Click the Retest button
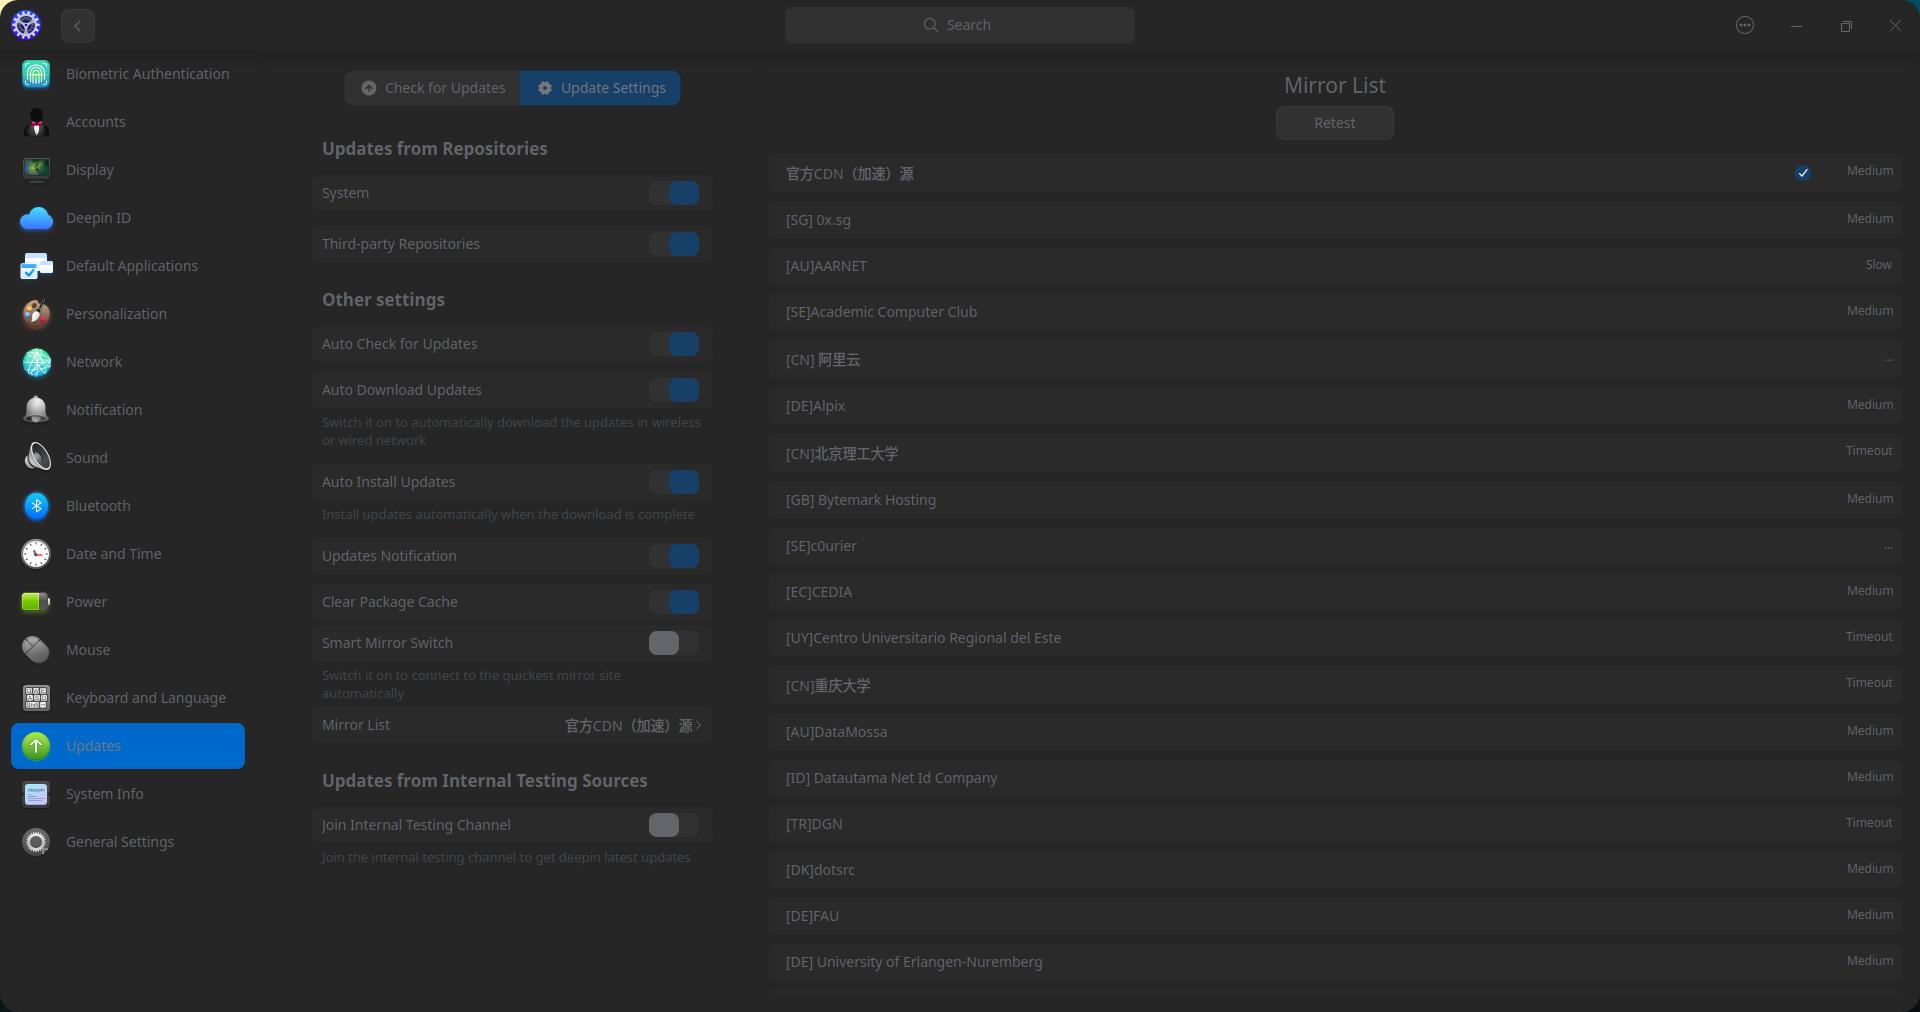 pyautogui.click(x=1334, y=123)
